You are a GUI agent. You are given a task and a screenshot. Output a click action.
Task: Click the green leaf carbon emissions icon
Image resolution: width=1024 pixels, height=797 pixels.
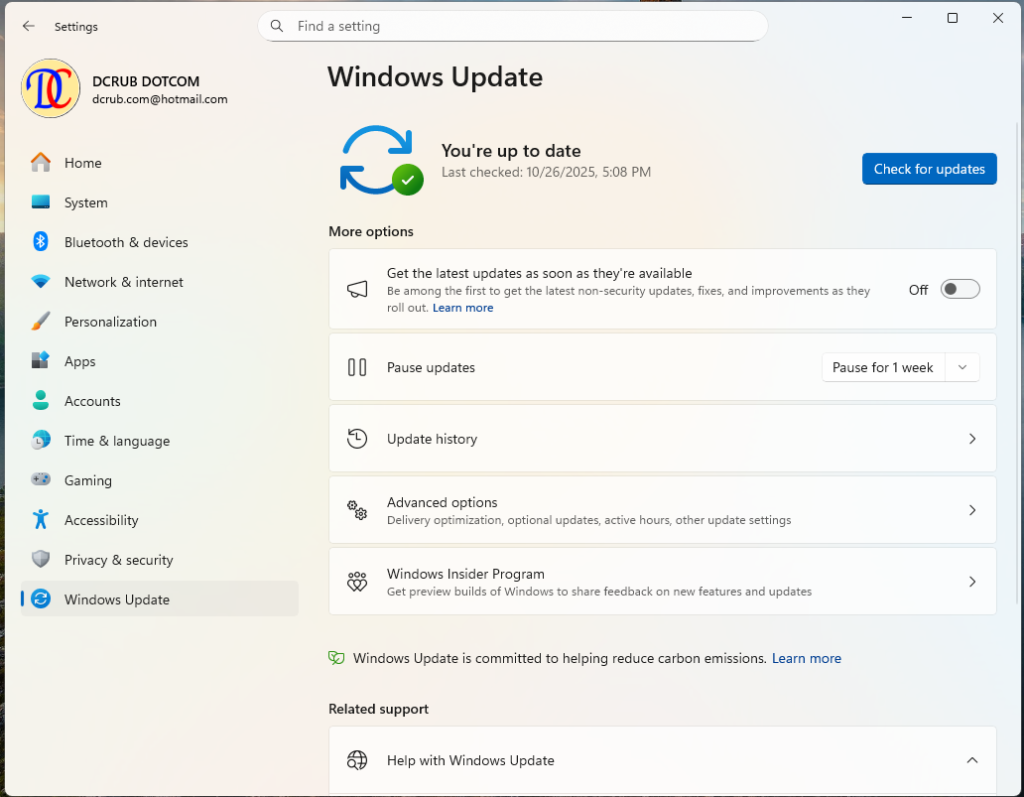tap(336, 658)
